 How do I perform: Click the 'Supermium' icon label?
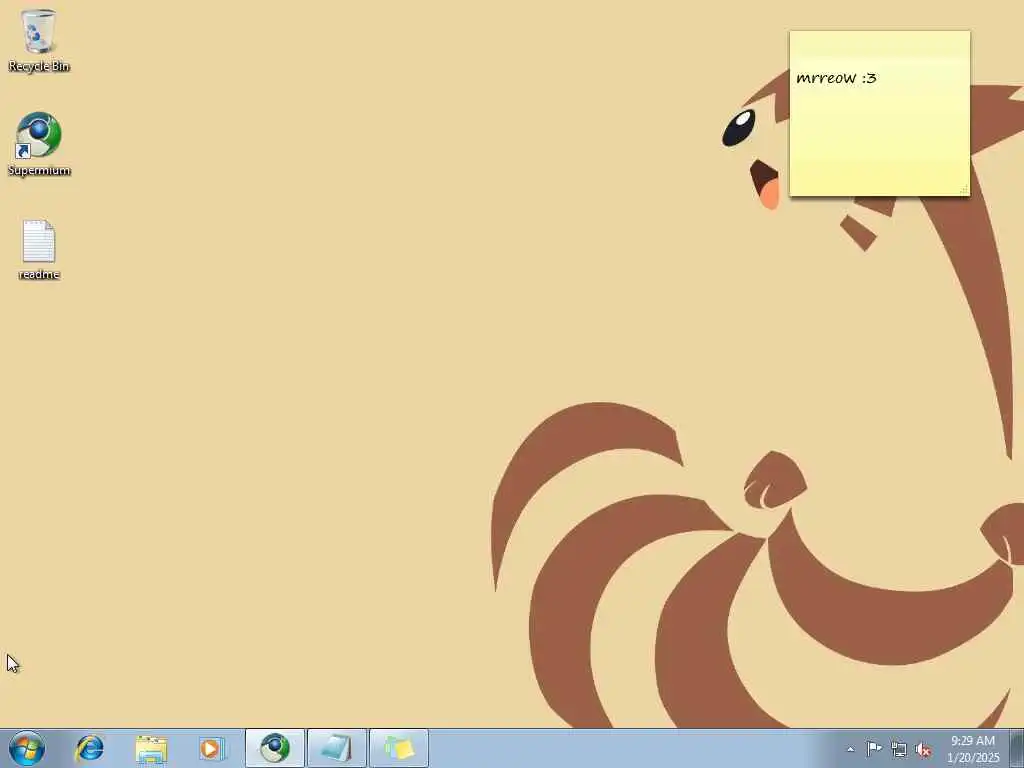pyautogui.click(x=39, y=170)
